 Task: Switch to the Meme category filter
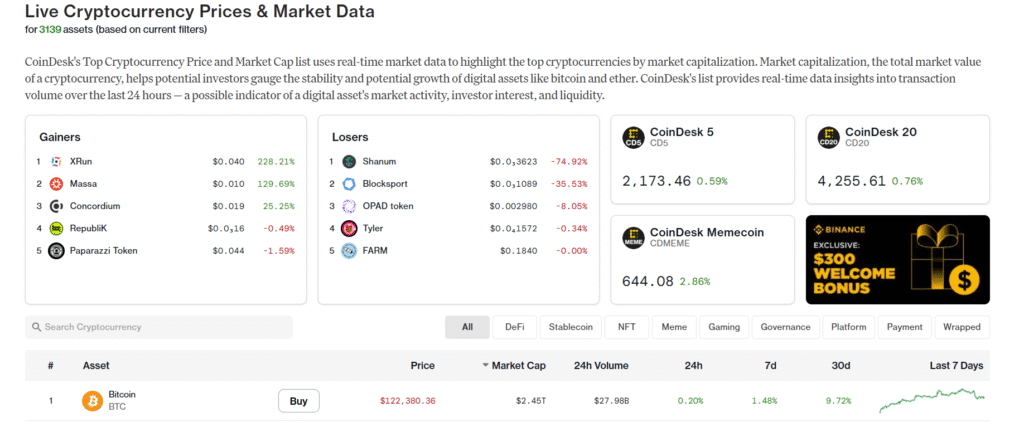tap(674, 327)
